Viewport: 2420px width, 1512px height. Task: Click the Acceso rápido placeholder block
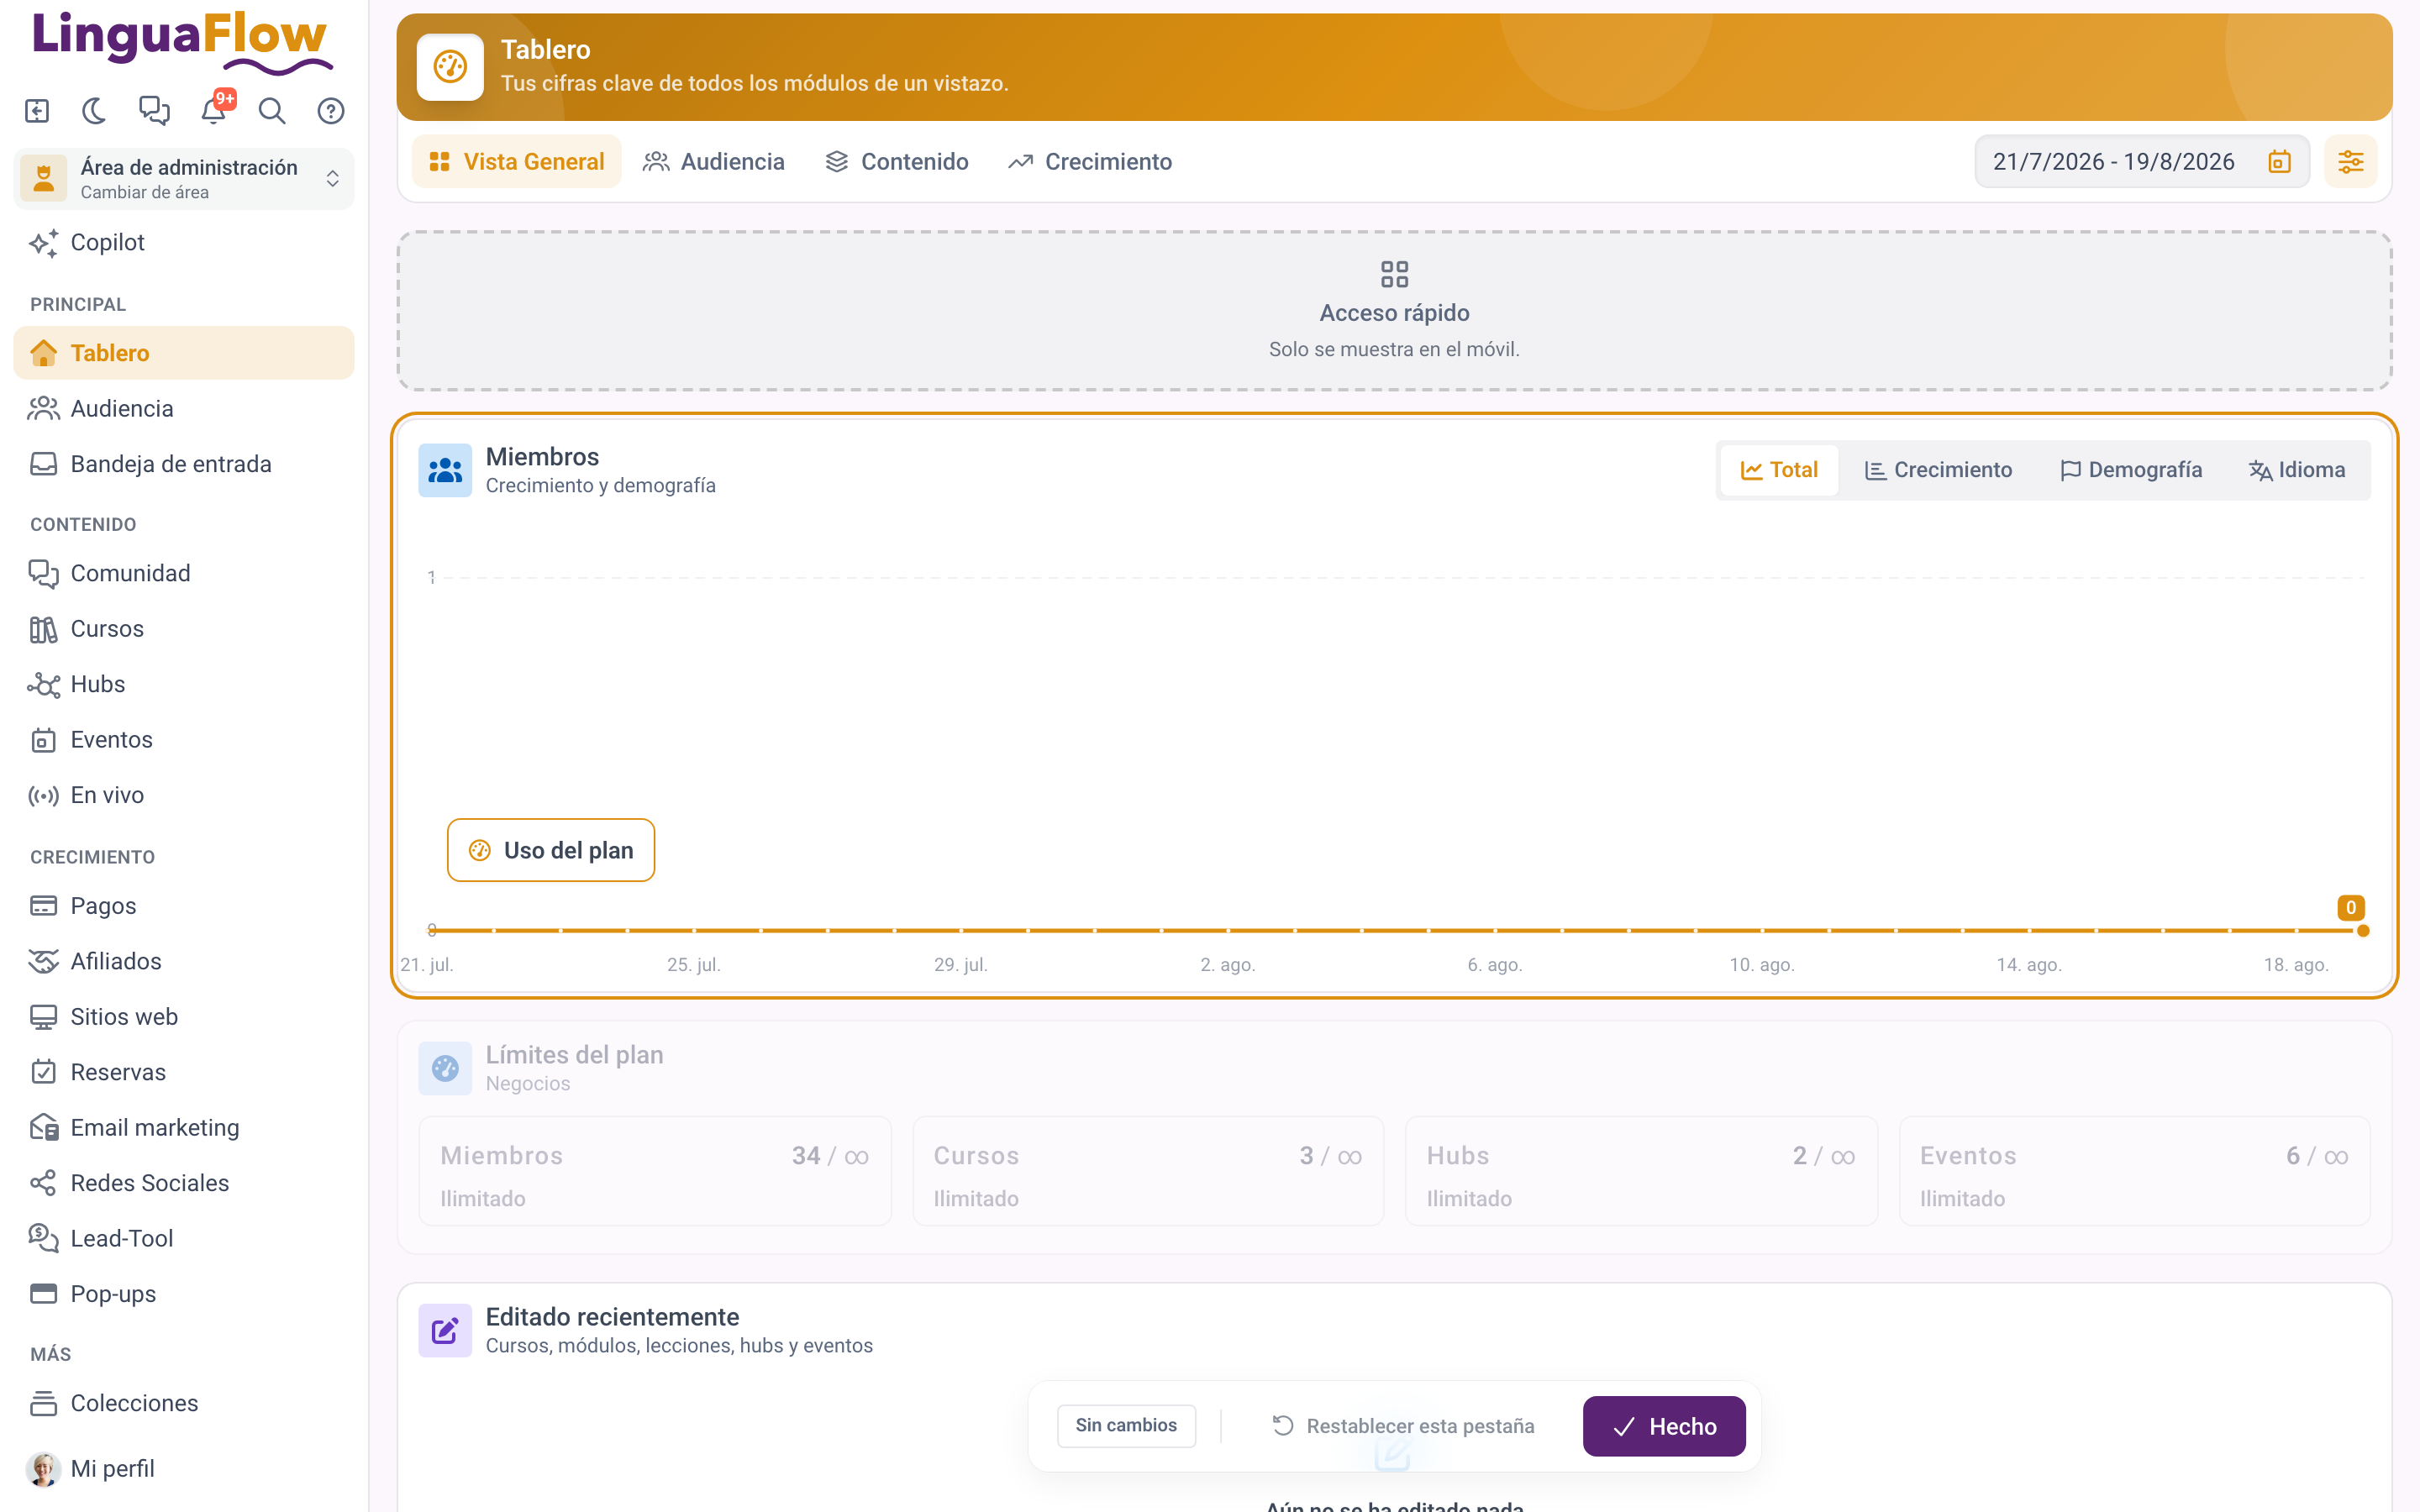pyautogui.click(x=1394, y=310)
